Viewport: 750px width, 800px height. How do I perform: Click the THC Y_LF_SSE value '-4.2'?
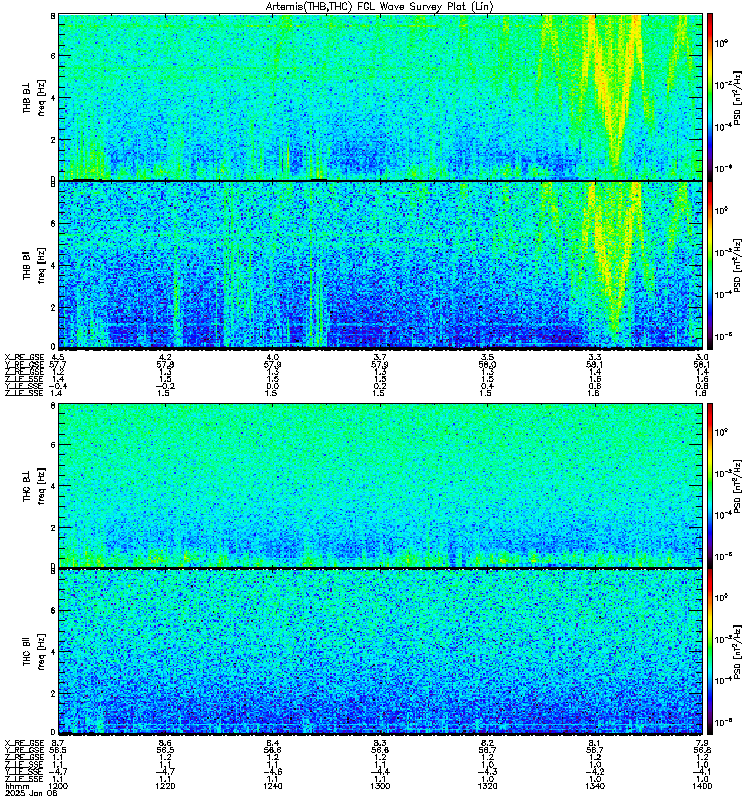point(594,772)
